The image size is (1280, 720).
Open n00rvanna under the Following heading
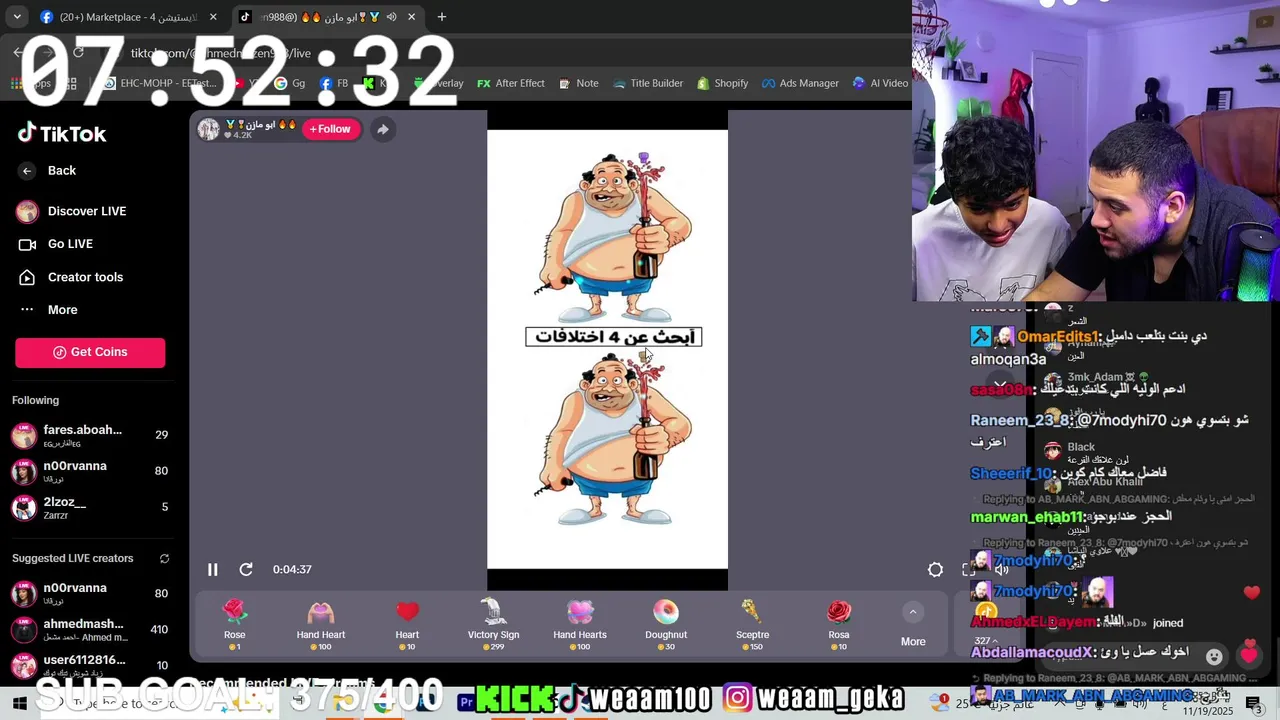coord(90,471)
